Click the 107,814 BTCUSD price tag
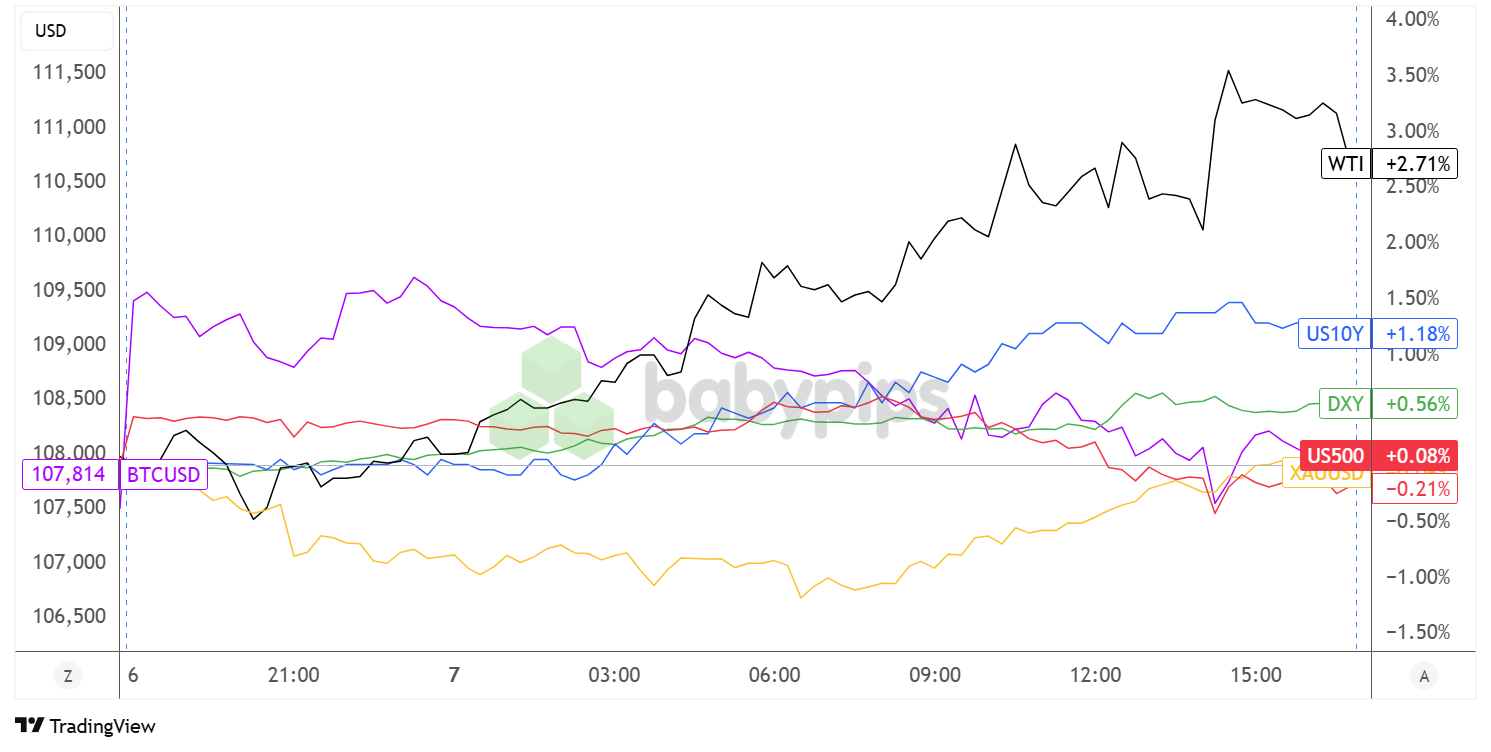1491x752 pixels. [x=69, y=474]
